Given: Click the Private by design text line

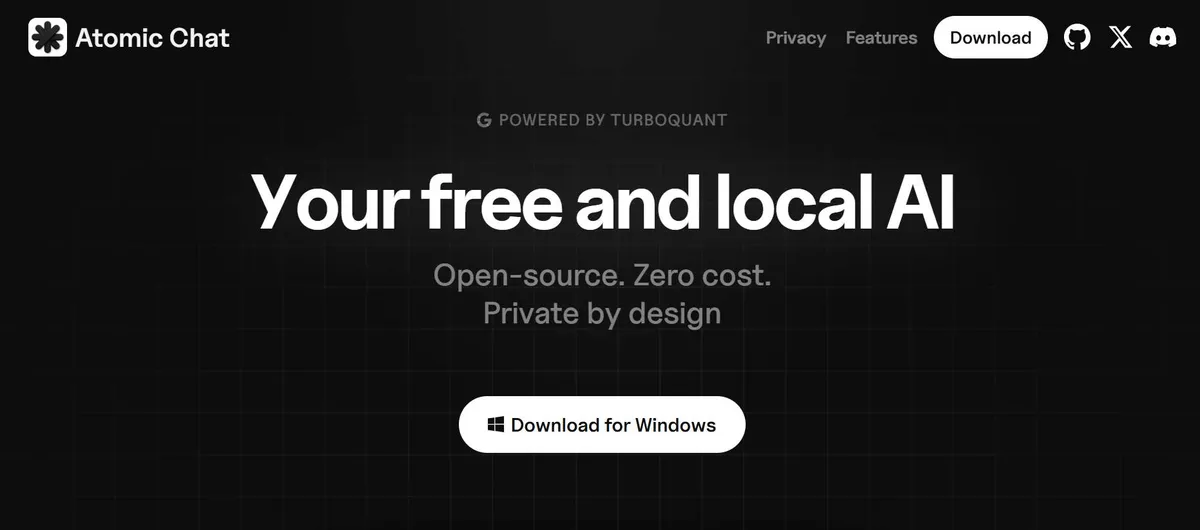Looking at the screenshot, I should [602, 313].
